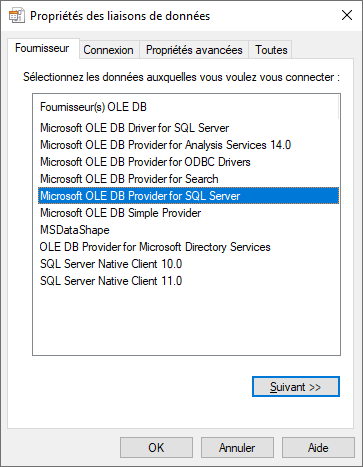Choose SQL Server Native Client 11.0

point(111,281)
